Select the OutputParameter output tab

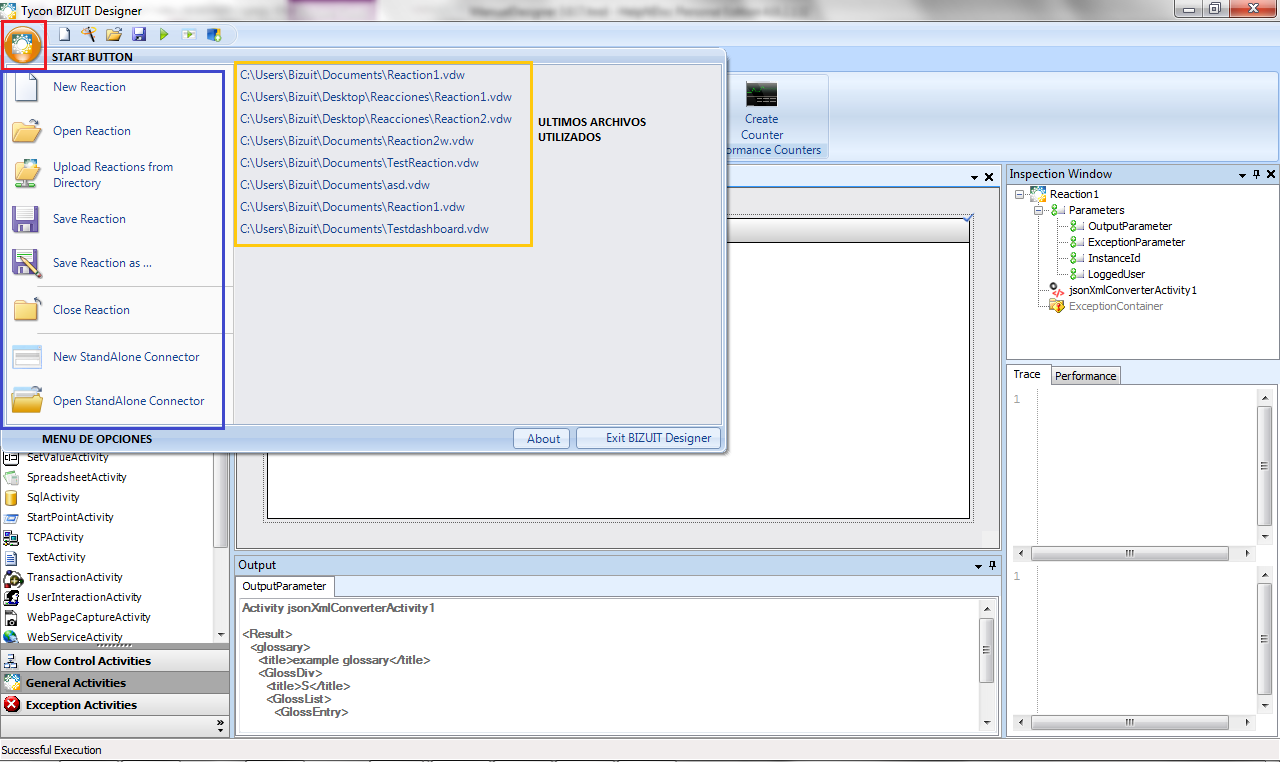(x=285, y=586)
